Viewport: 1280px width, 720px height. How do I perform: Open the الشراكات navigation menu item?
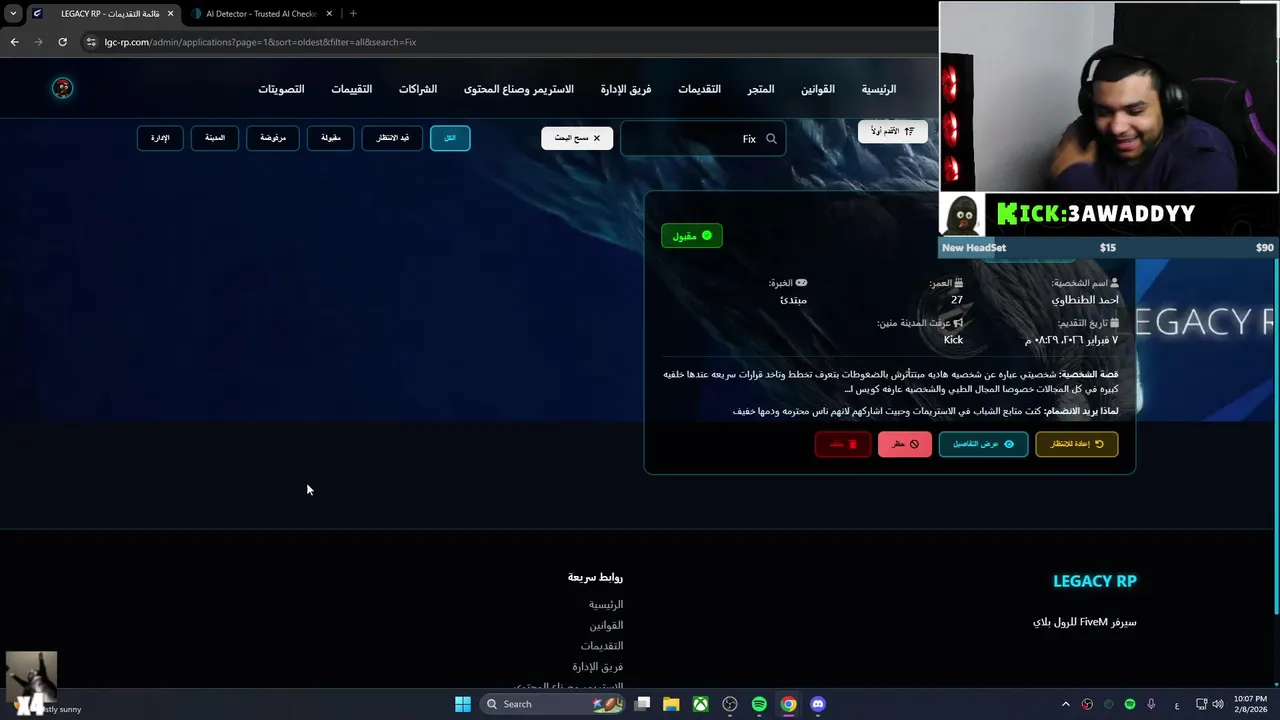pyautogui.click(x=418, y=89)
